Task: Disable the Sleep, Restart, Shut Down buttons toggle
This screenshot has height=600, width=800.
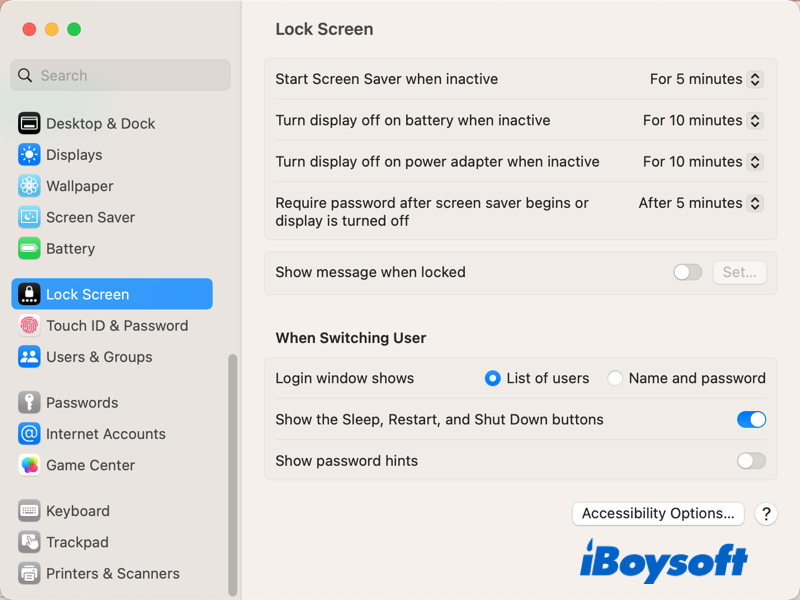Action: click(751, 420)
